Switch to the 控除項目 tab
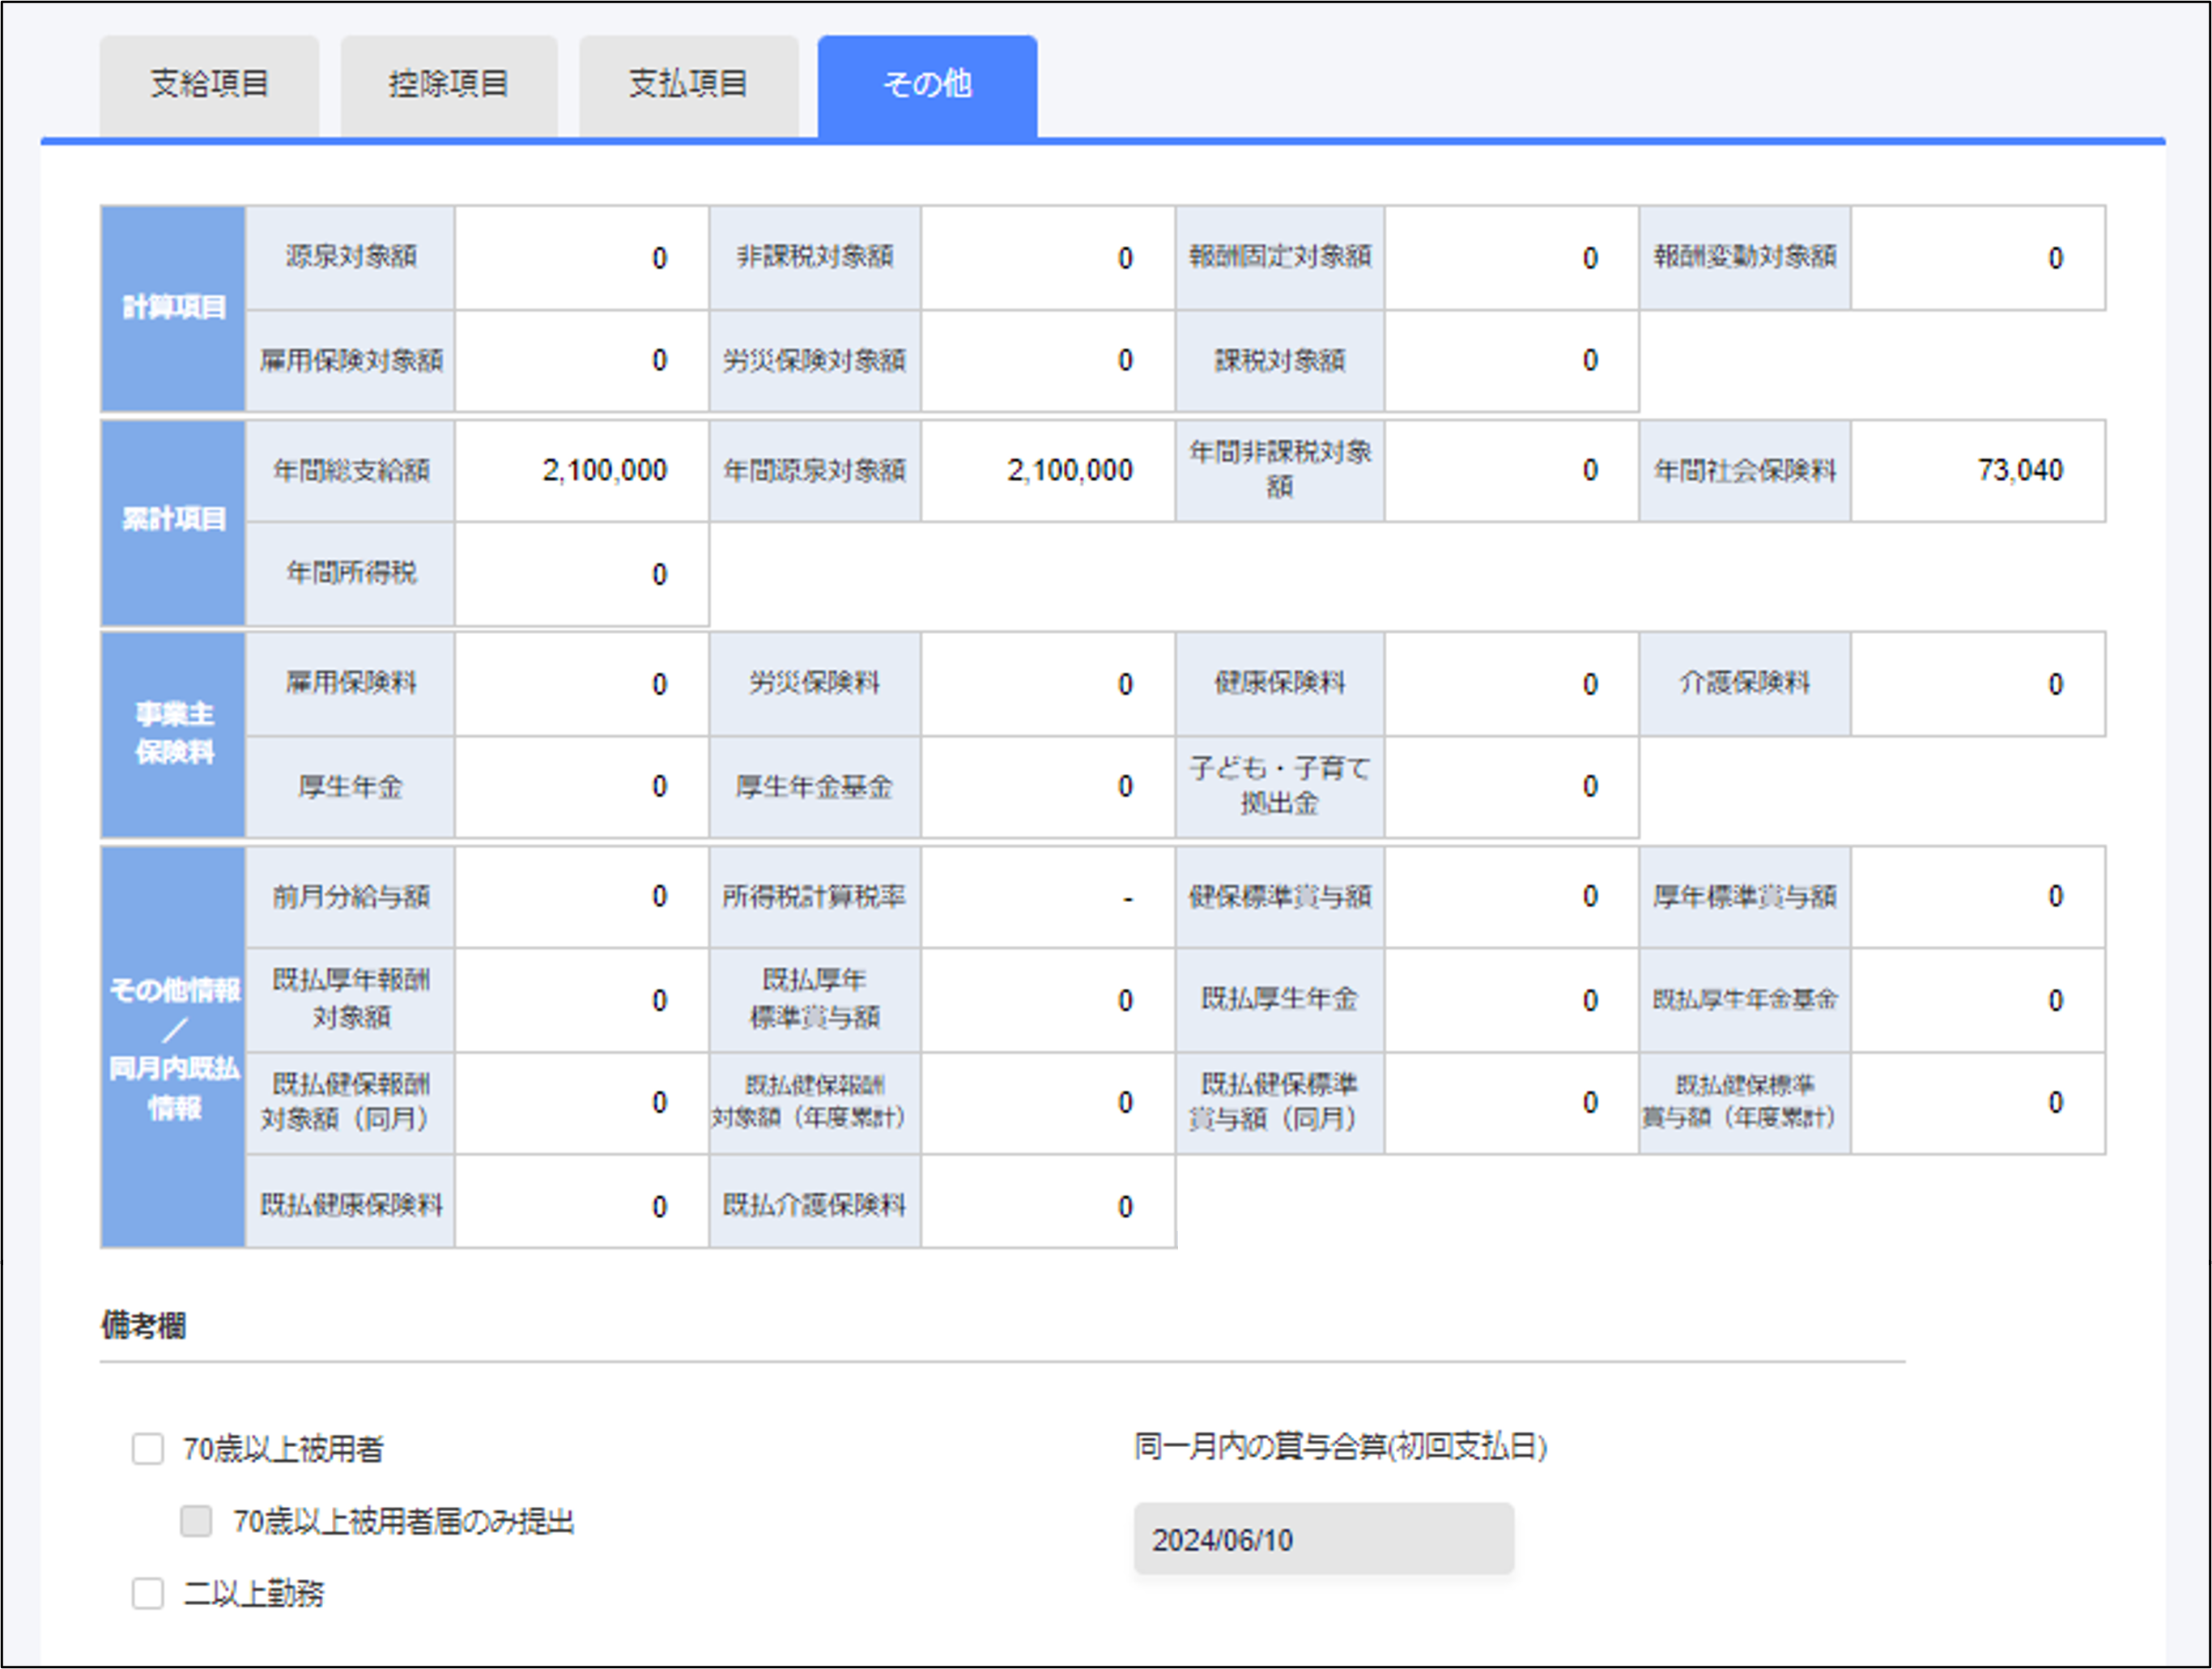 (x=448, y=84)
